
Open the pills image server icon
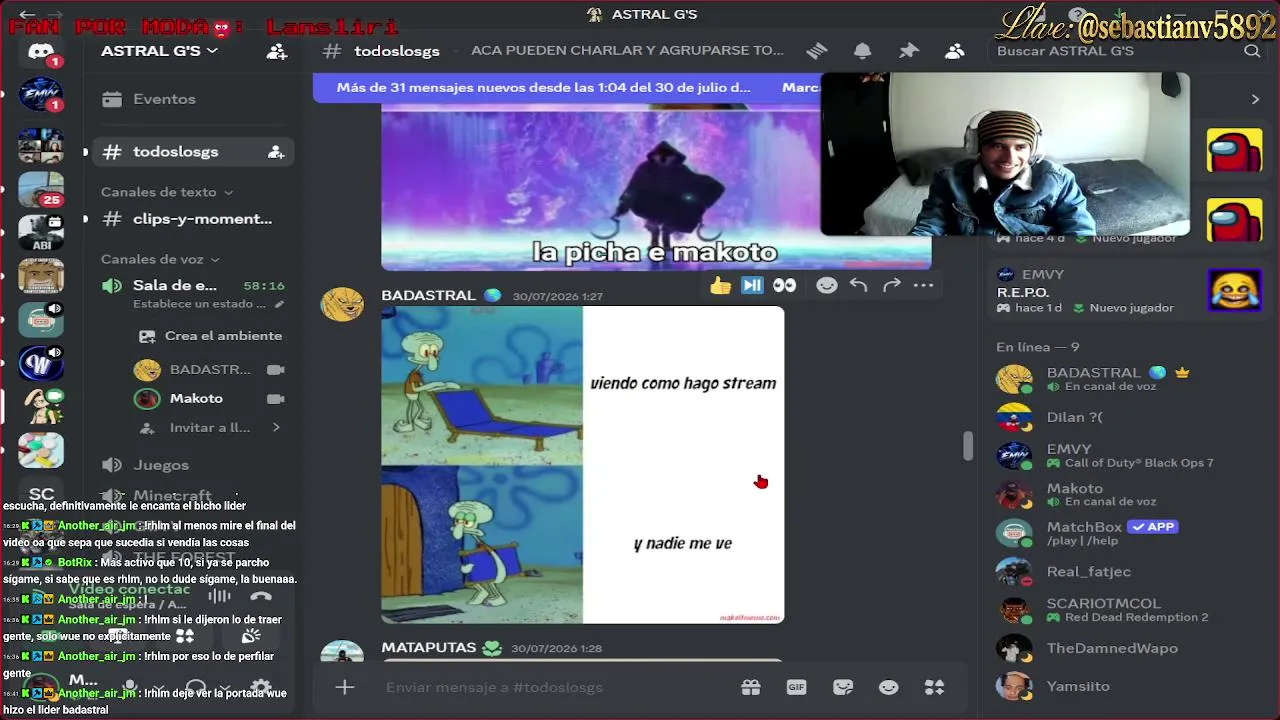[x=41, y=450]
